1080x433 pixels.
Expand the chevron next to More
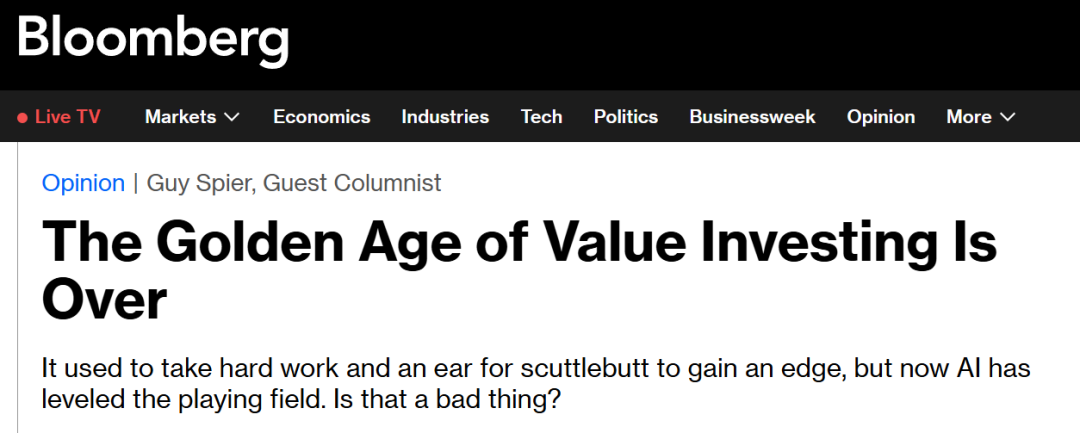(1006, 118)
